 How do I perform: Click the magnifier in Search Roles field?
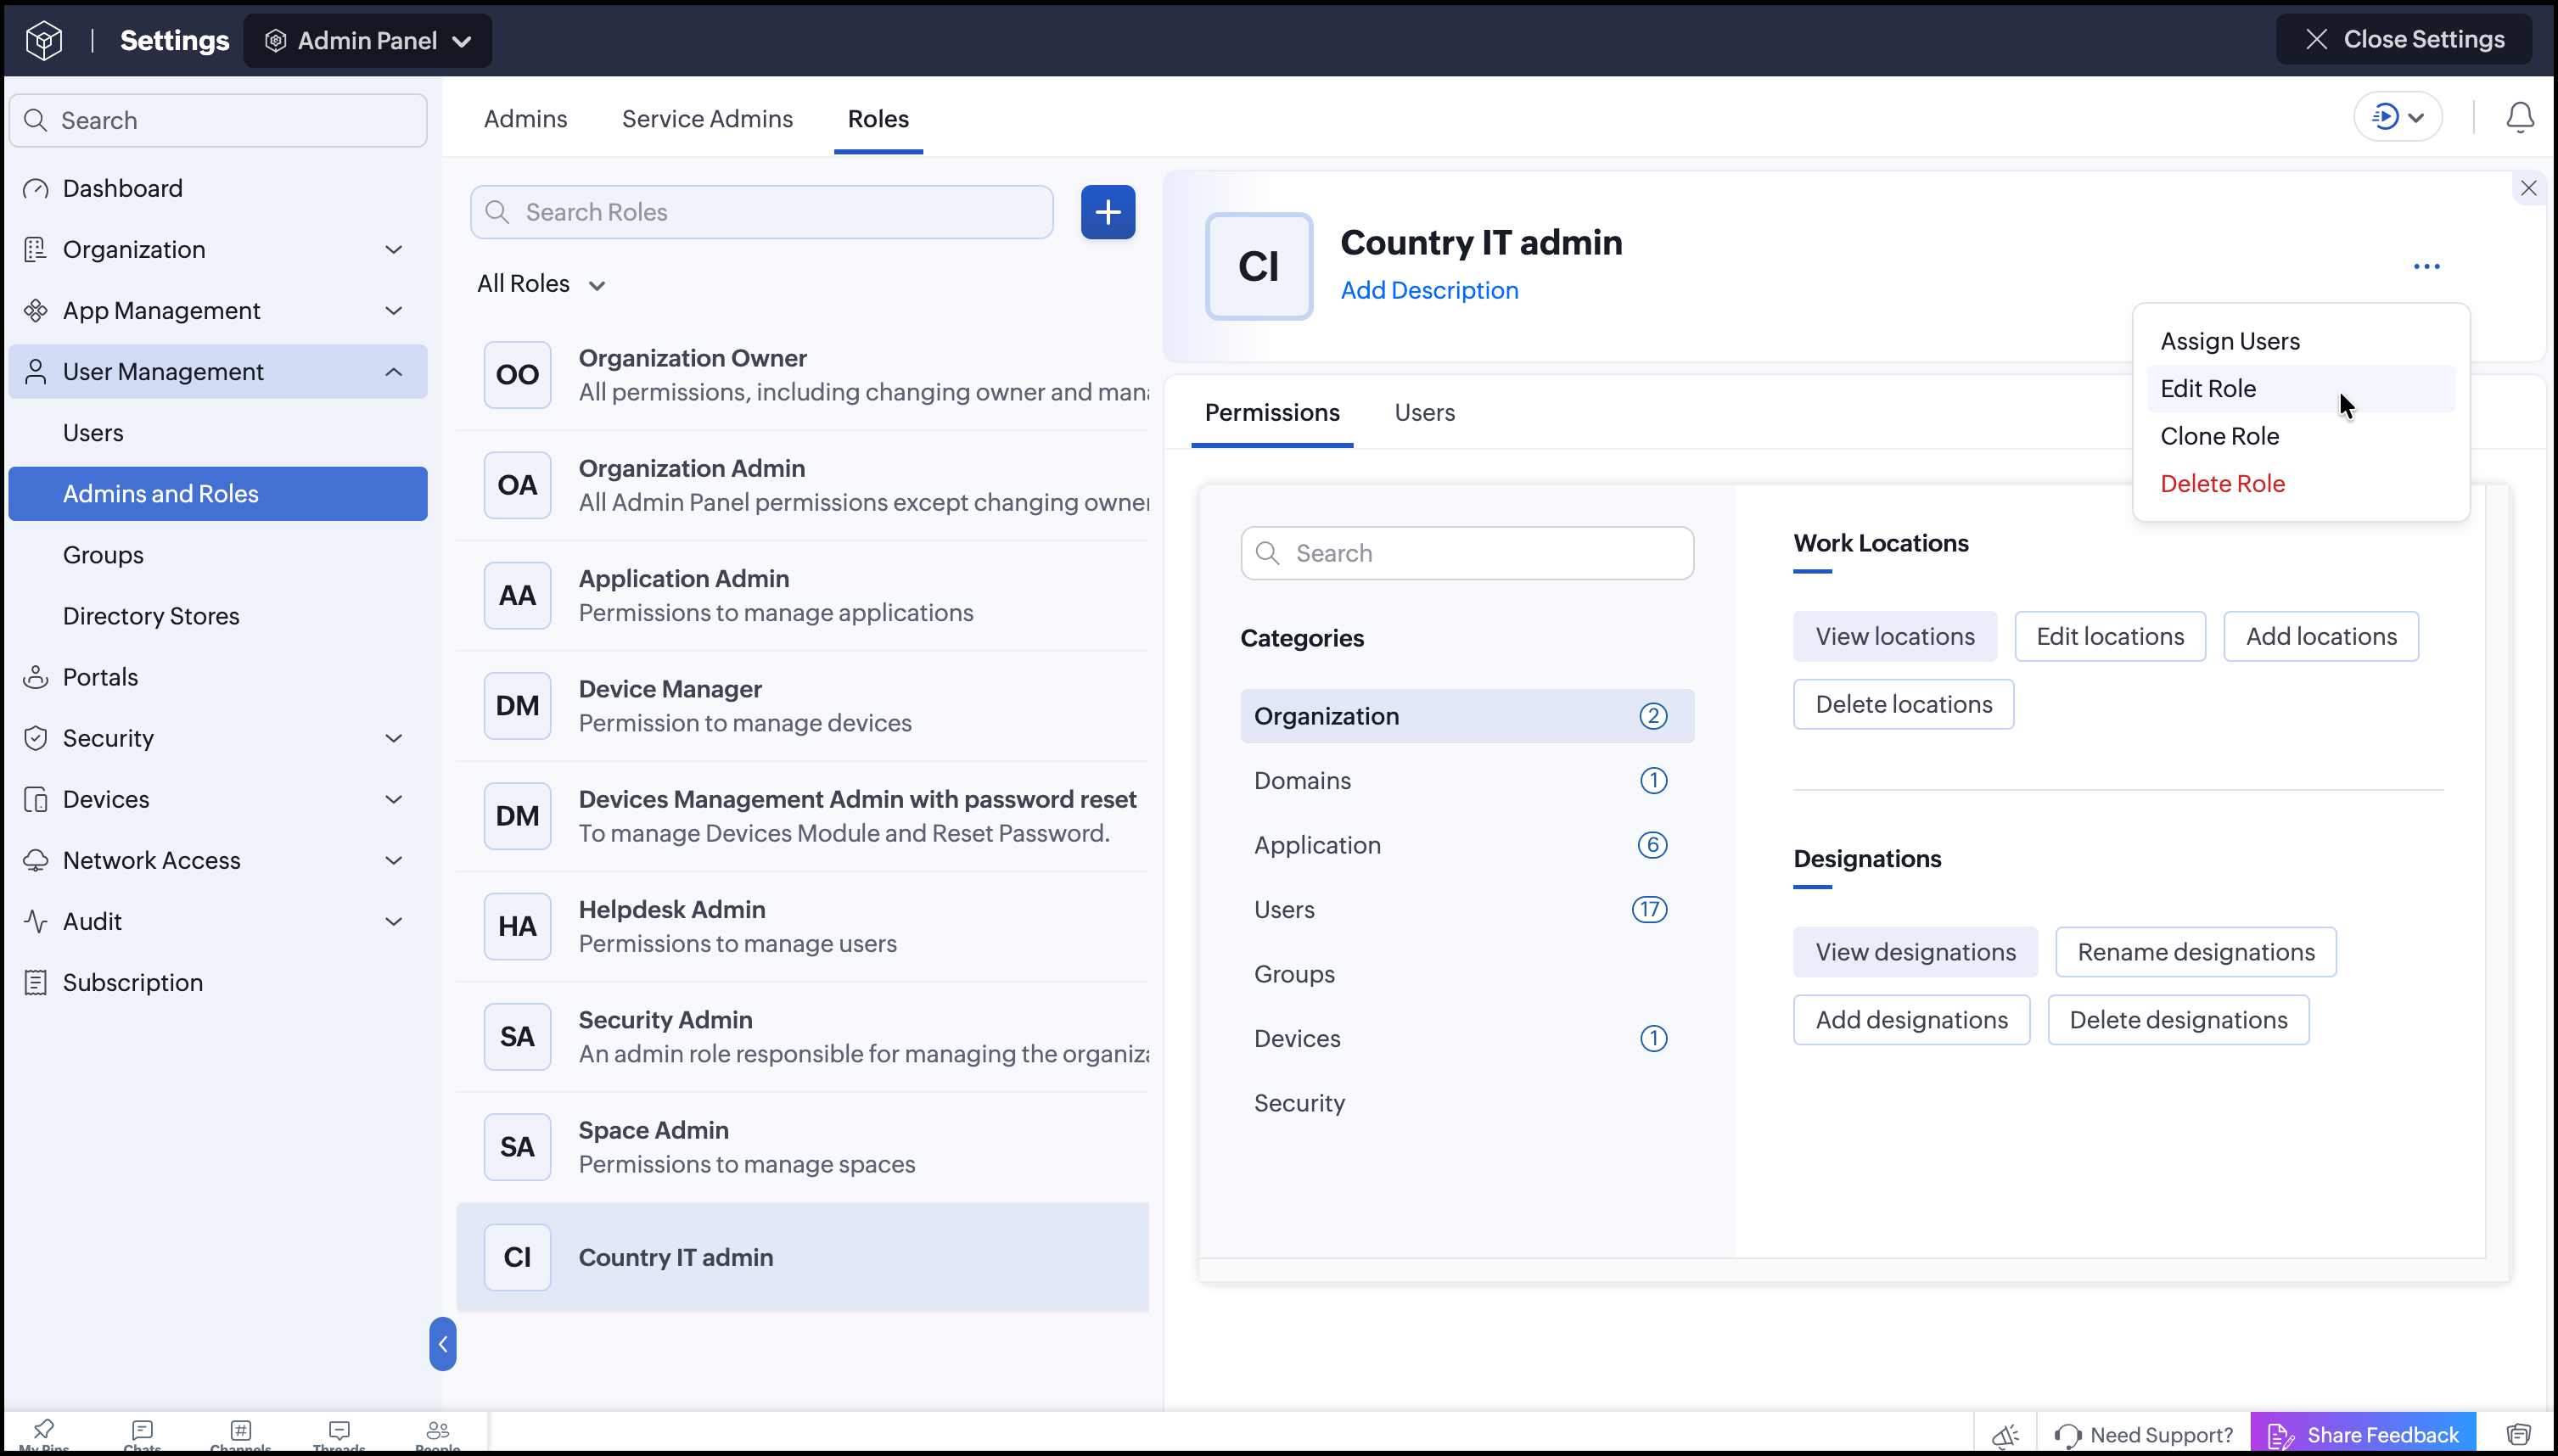(497, 212)
